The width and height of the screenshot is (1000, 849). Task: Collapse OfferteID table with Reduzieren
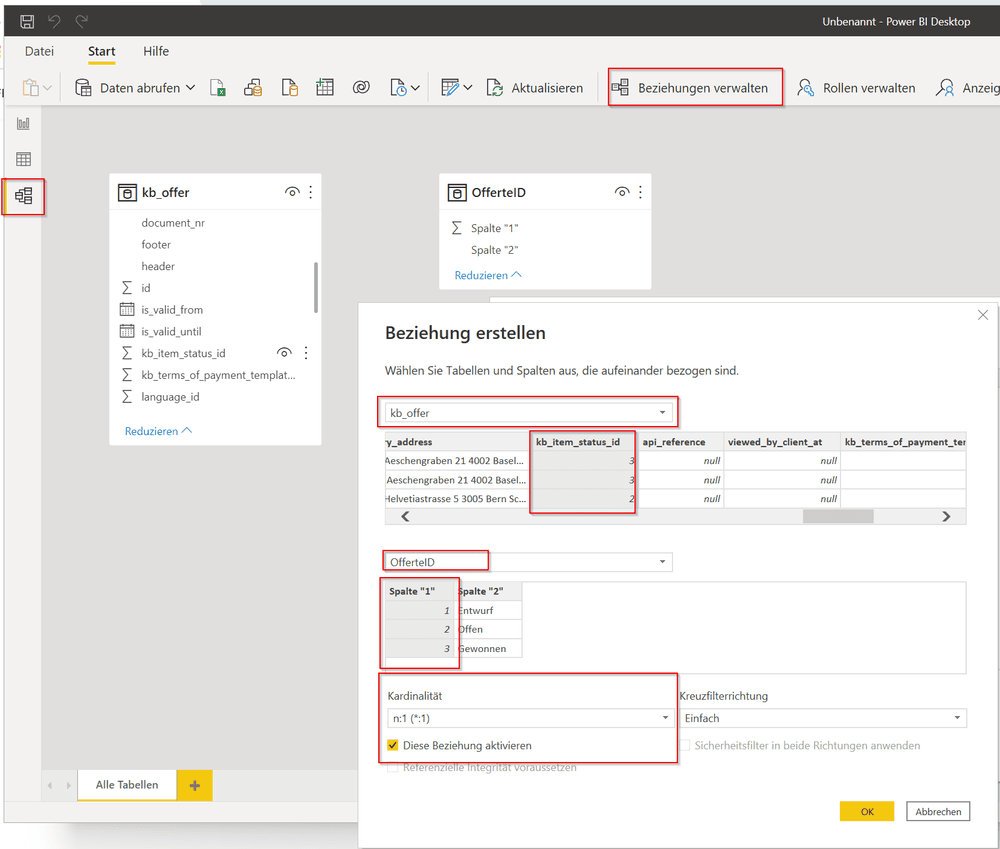point(488,275)
